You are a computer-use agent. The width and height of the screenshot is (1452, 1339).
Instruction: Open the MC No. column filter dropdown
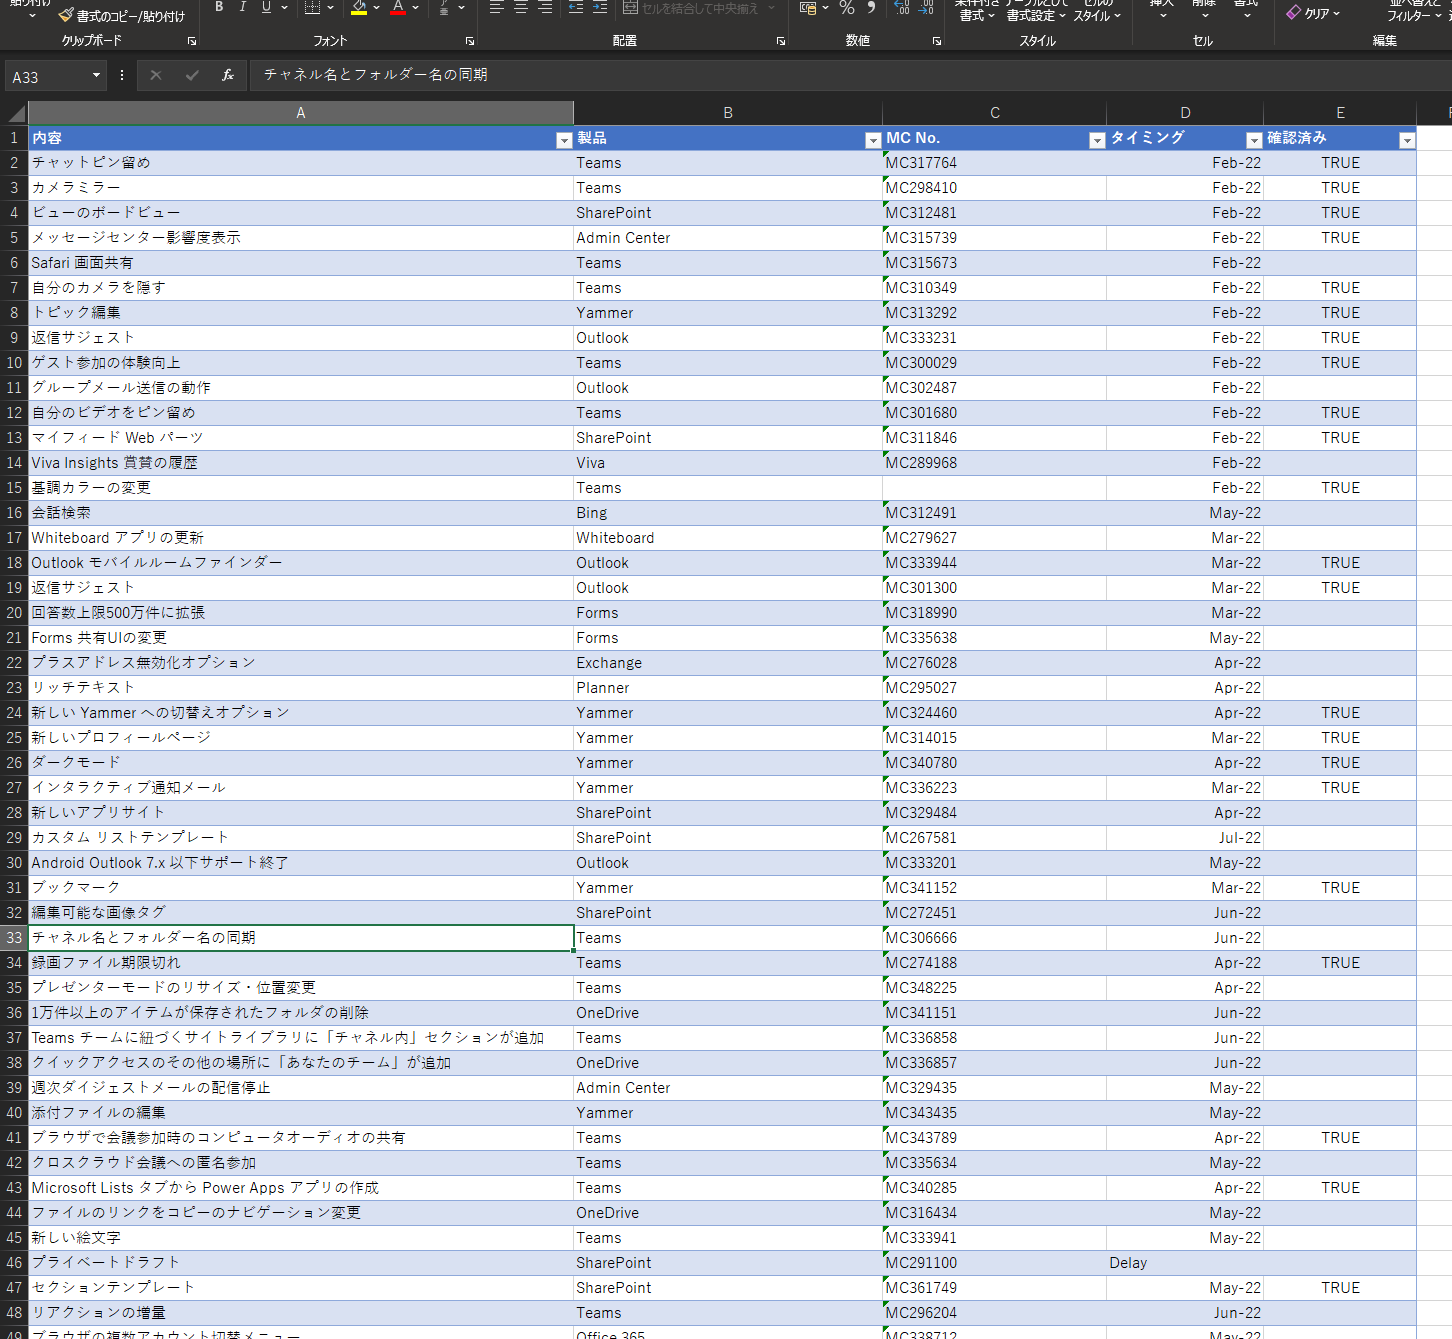point(1097,140)
